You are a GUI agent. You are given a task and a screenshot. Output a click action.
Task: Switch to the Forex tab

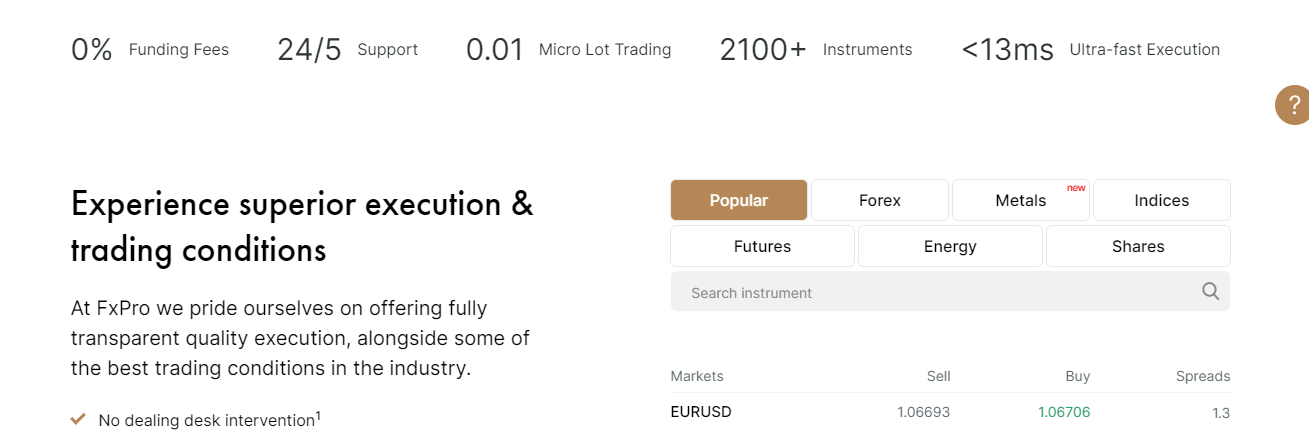tap(880, 200)
